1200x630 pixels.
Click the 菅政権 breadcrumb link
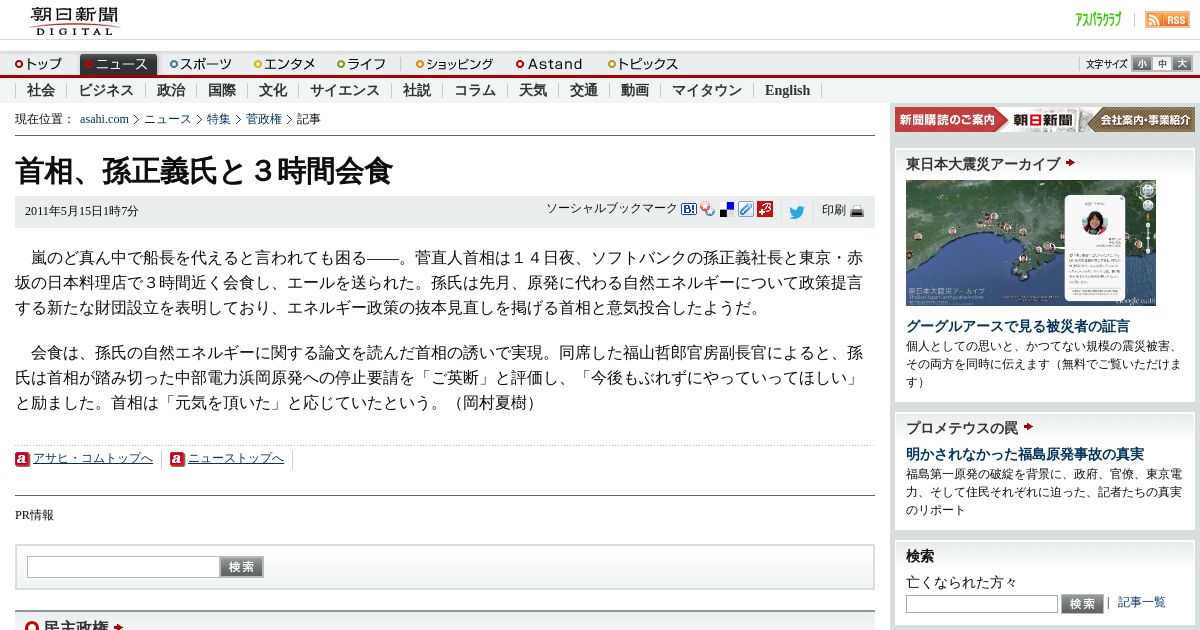(264, 119)
